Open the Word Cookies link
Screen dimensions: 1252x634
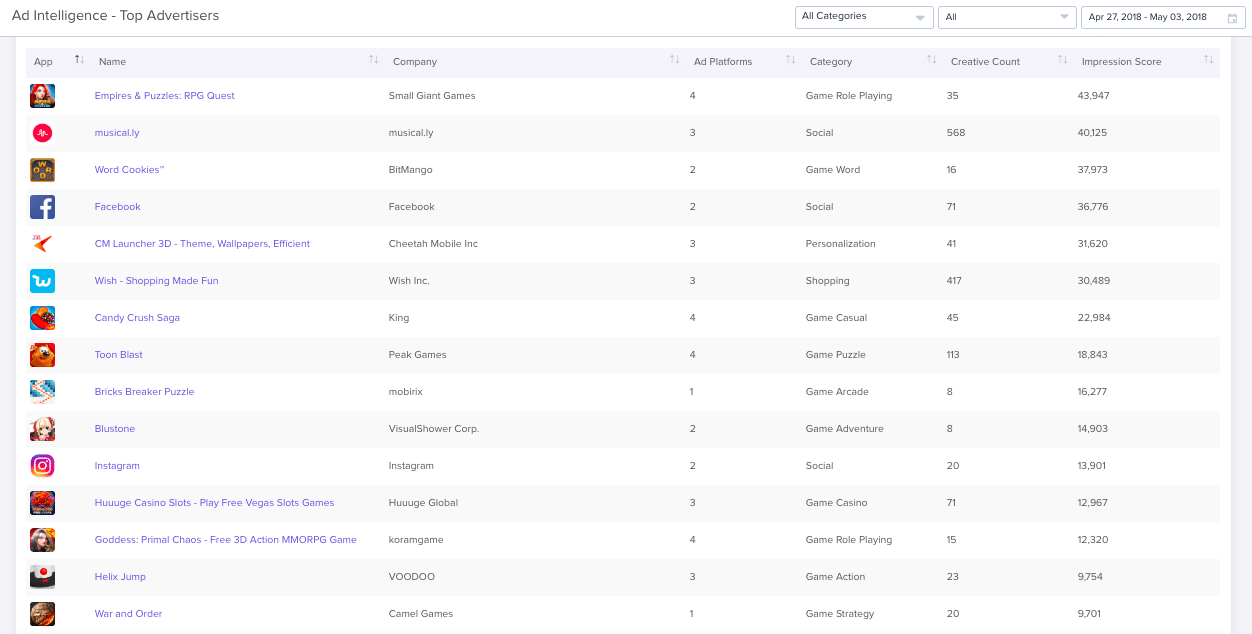[x=129, y=170]
